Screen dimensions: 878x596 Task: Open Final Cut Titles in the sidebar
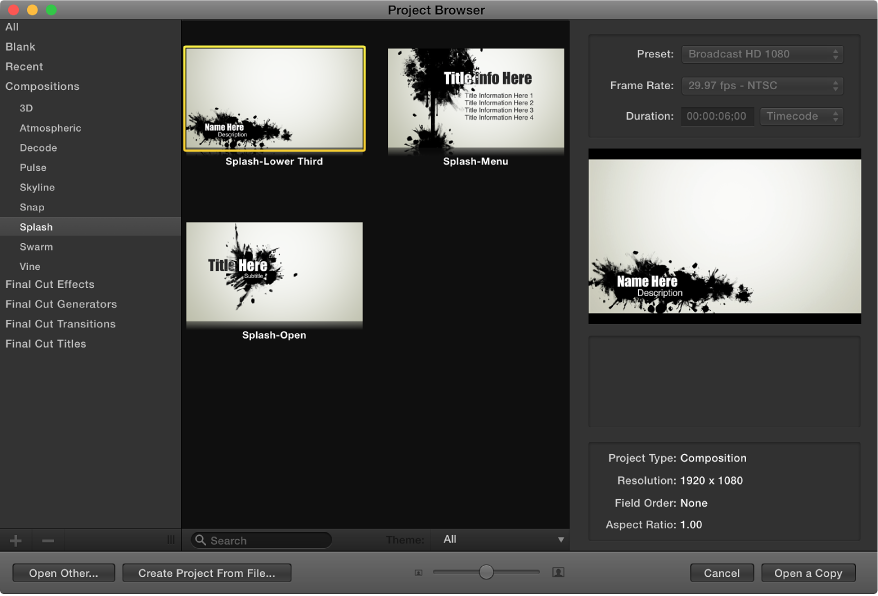pyautogui.click(x=44, y=343)
